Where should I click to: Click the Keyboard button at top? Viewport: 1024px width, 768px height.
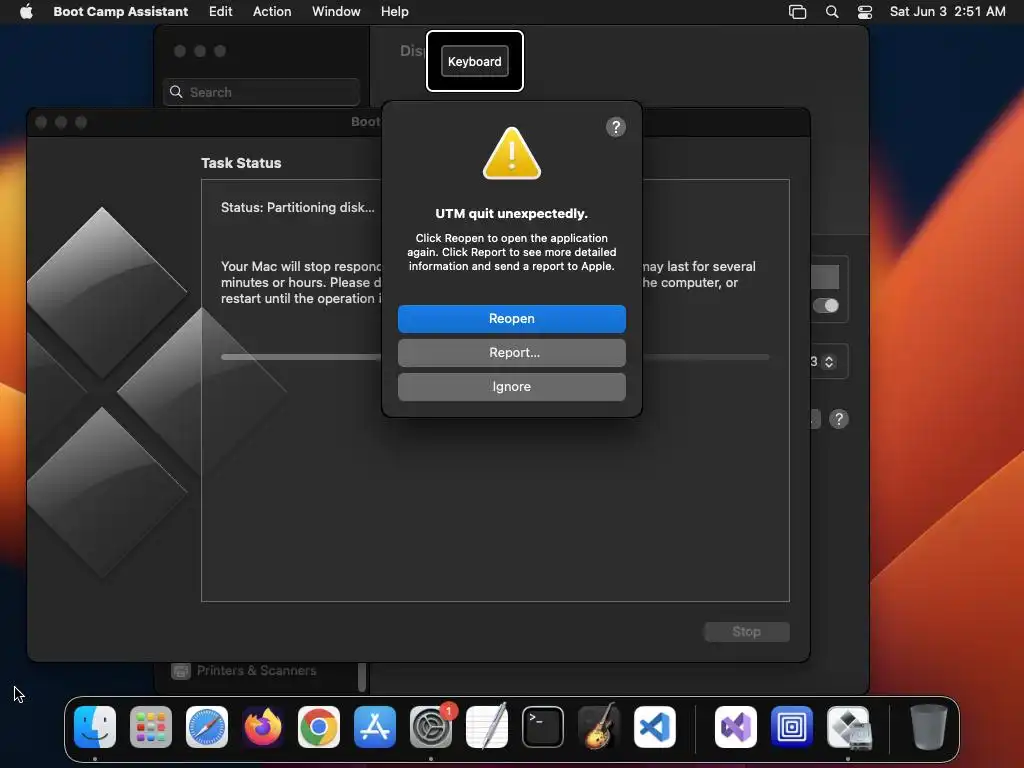pyautogui.click(x=475, y=61)
